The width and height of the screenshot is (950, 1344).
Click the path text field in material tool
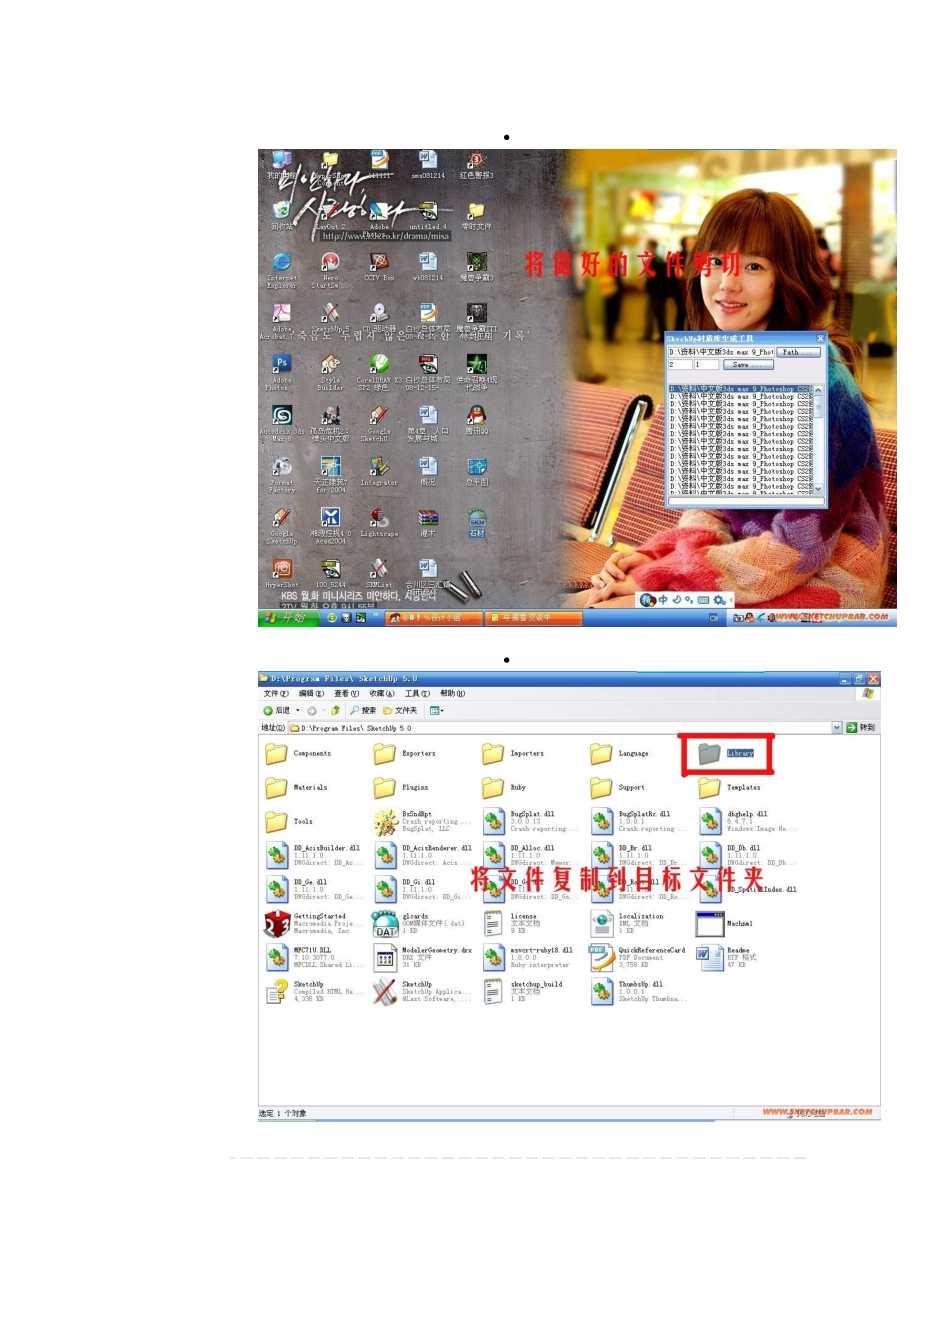pyautogui.click(x=721, y=352)
